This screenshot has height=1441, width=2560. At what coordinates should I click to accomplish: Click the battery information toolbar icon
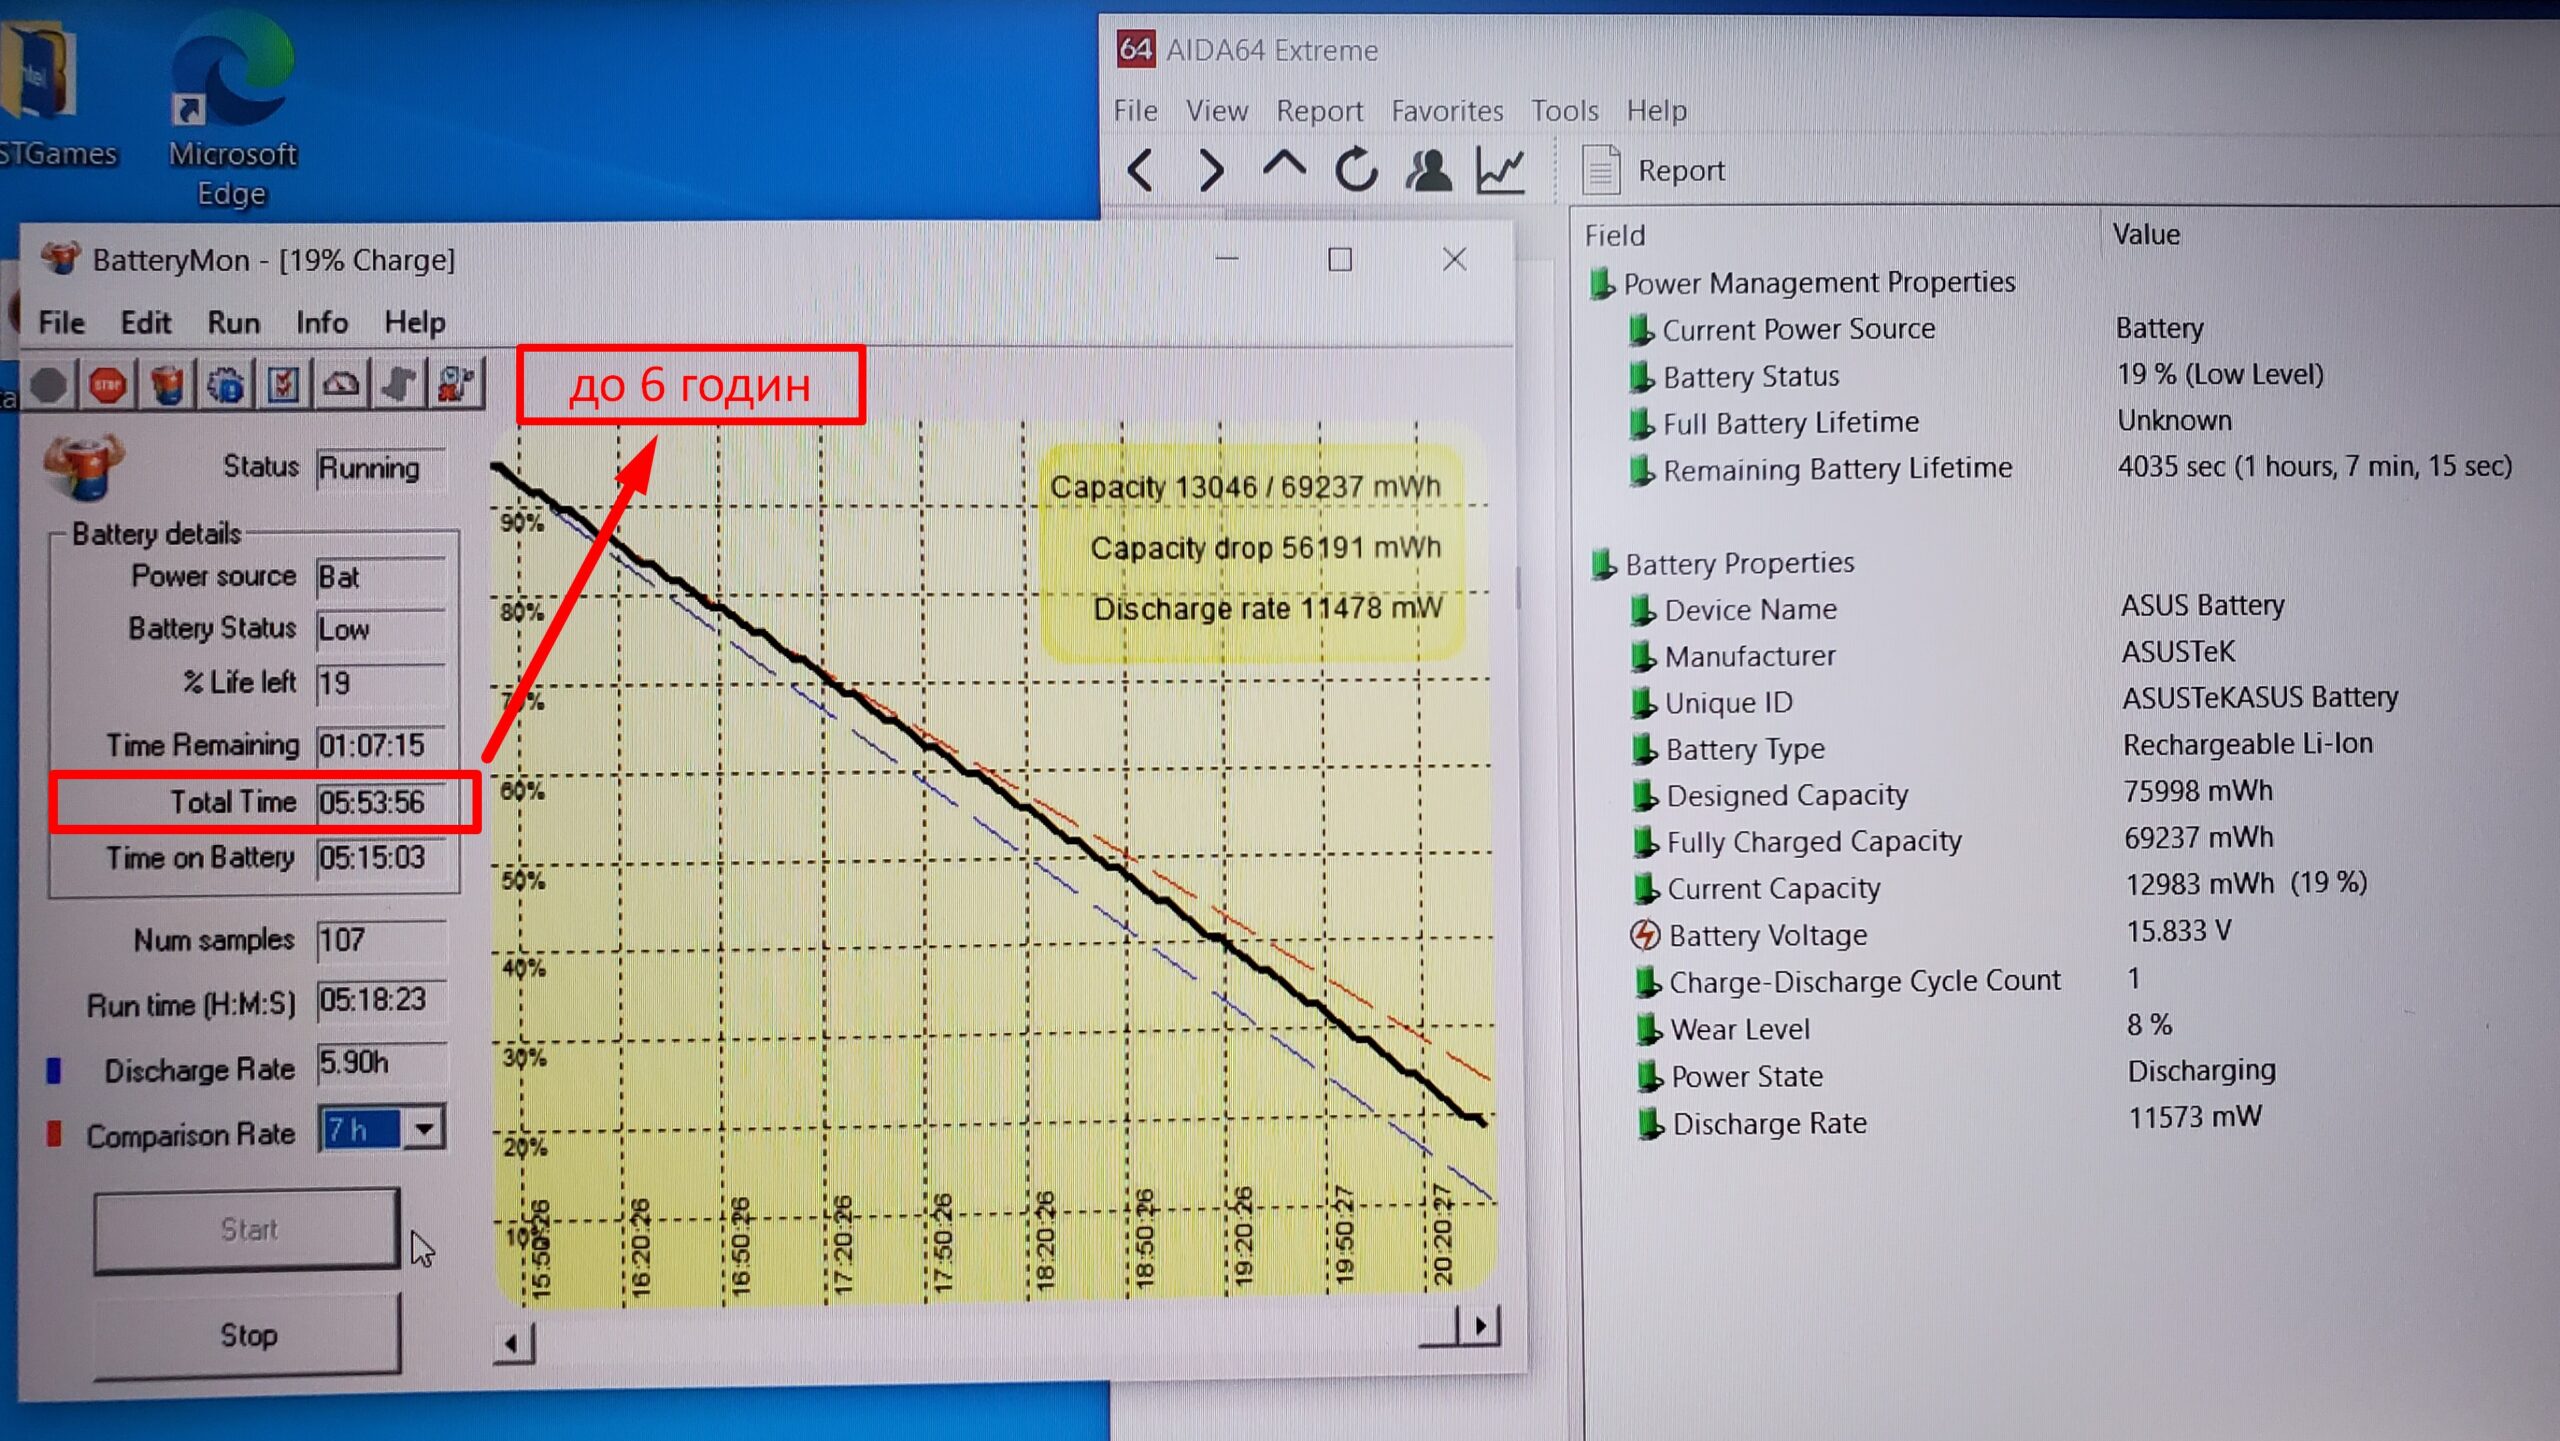pos(167,385)
